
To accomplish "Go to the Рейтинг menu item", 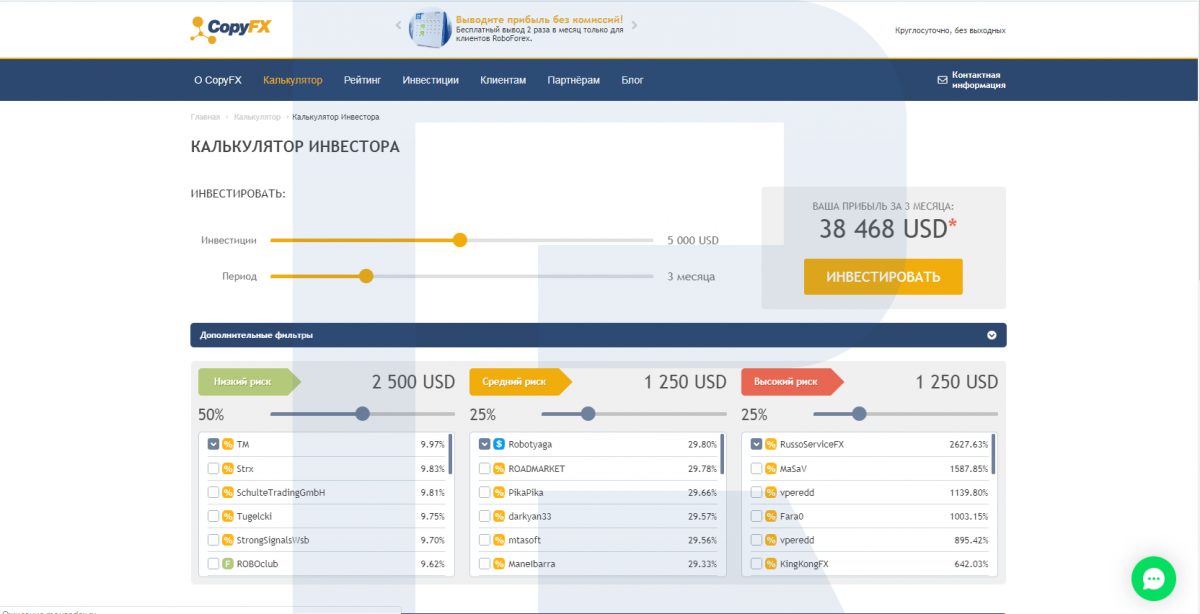I will coord(362,80).
